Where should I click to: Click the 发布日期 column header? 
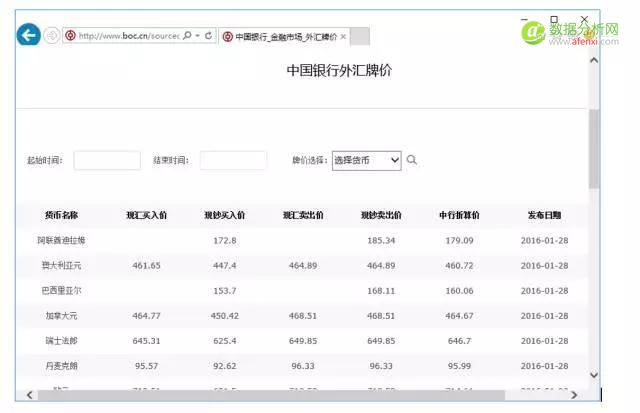point(544,215)
